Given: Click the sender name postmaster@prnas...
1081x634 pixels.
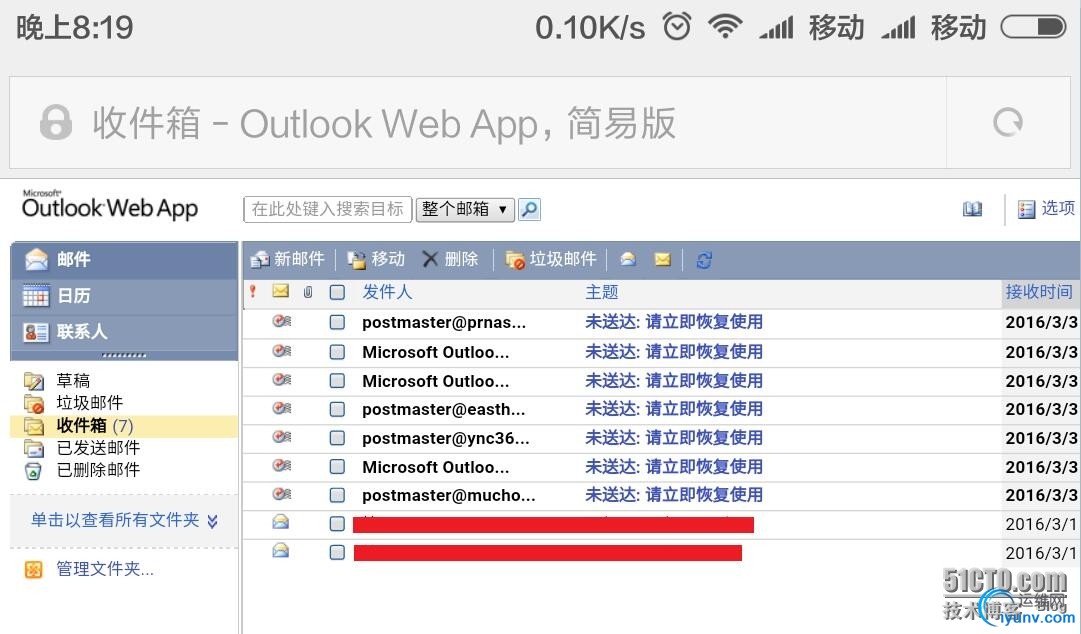Looking at the screenshot, I should pos(444,323).
